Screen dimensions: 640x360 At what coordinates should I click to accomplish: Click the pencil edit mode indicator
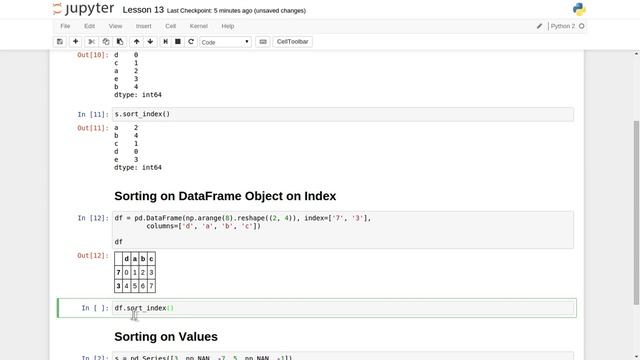tap(539, 26)
